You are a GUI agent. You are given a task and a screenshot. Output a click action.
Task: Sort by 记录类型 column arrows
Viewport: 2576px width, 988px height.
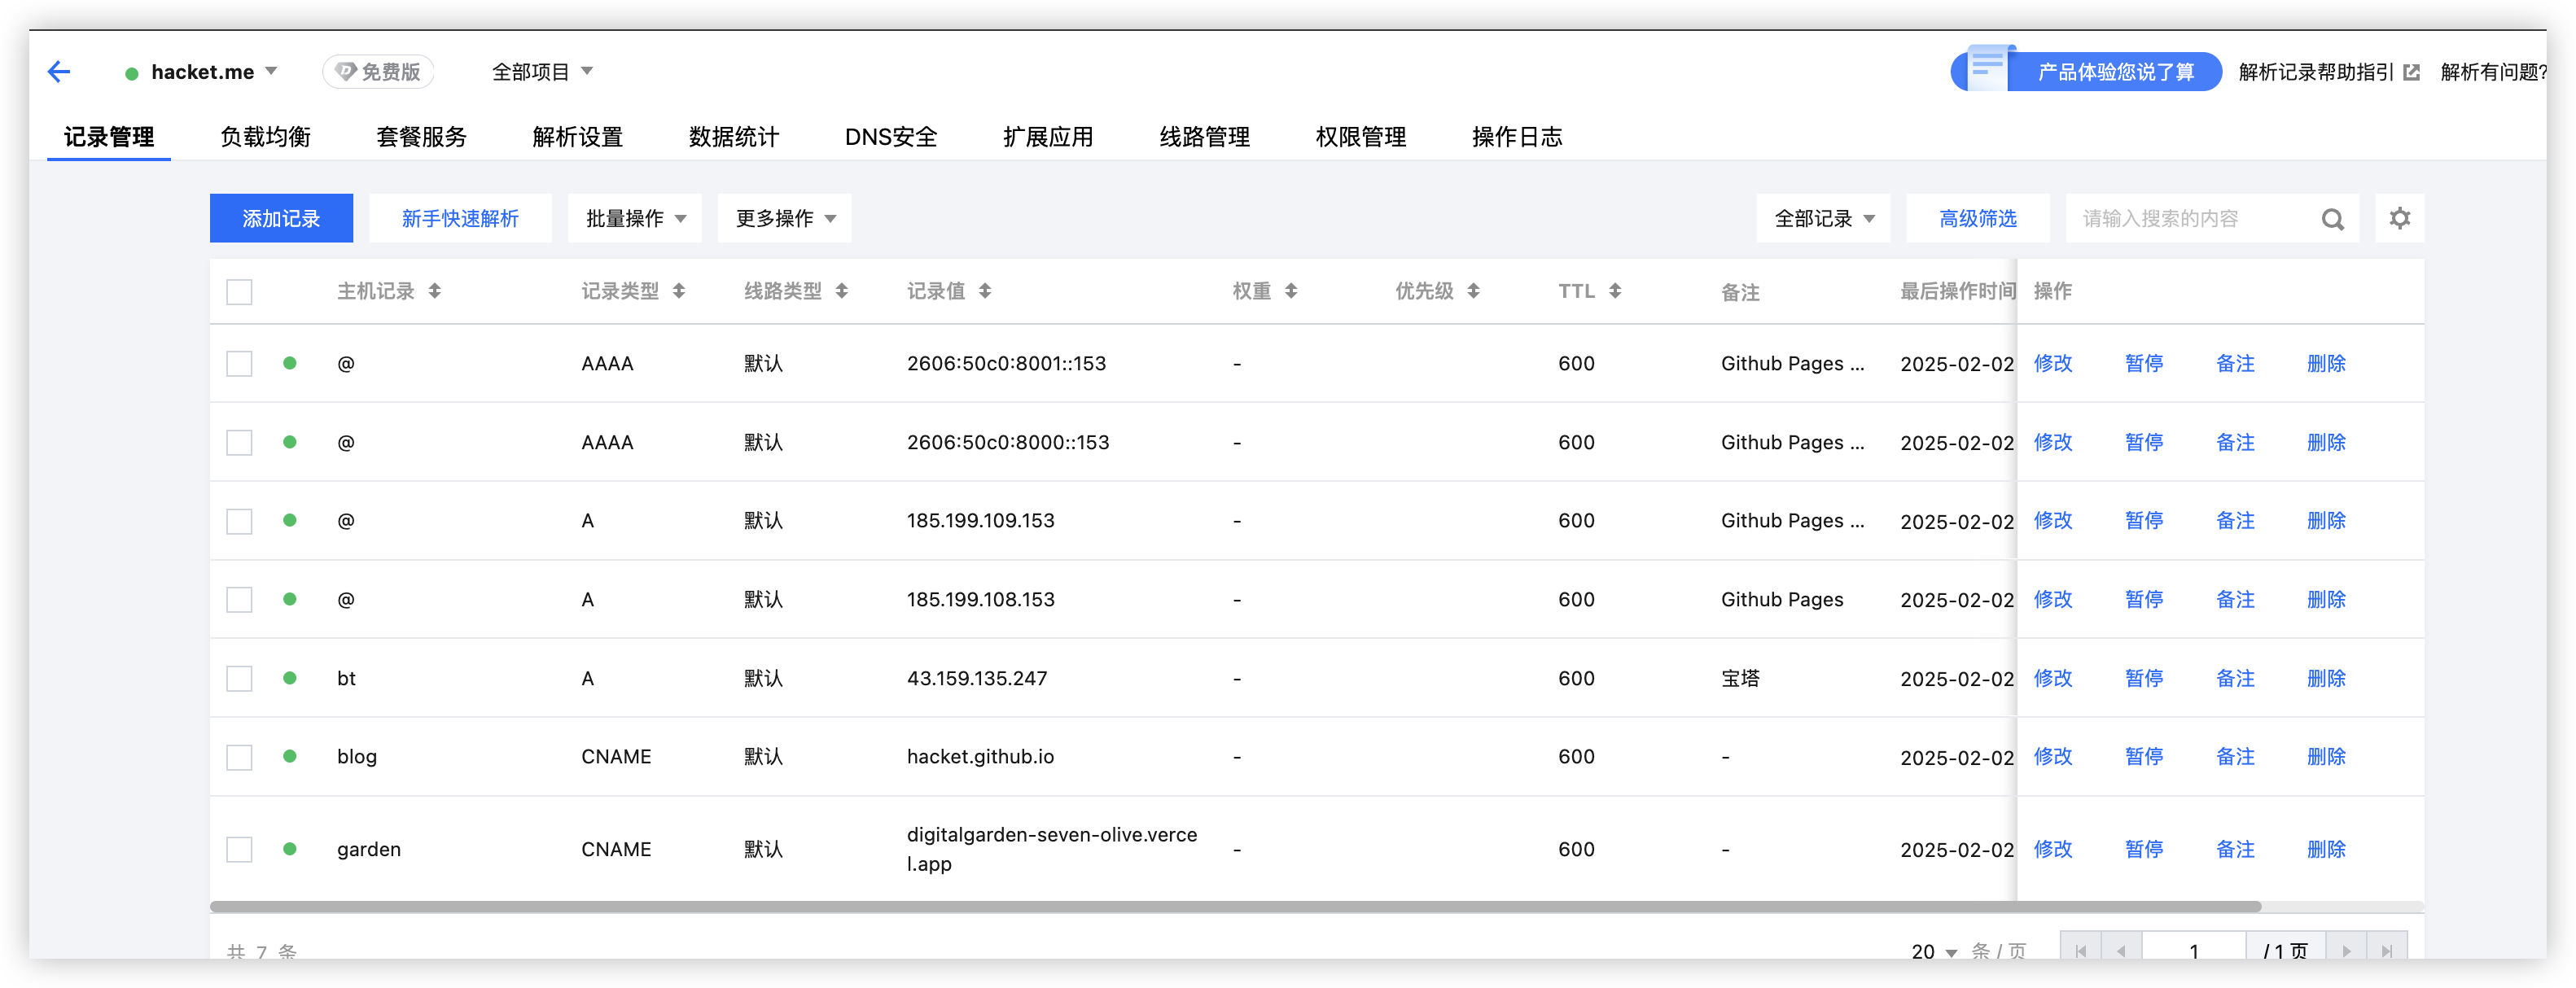click(679, 291)
